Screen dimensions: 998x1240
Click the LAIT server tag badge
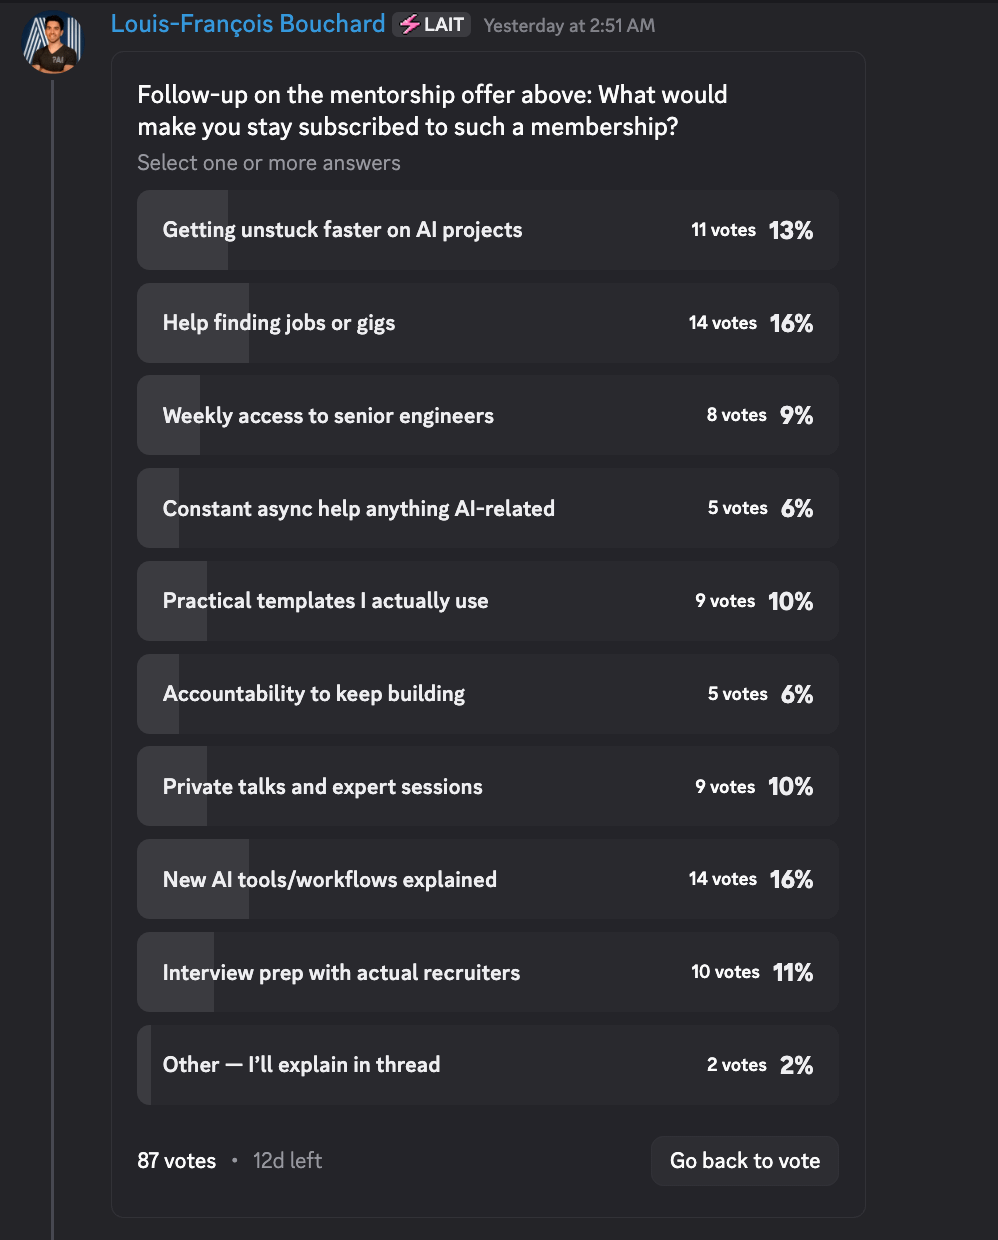432,24
